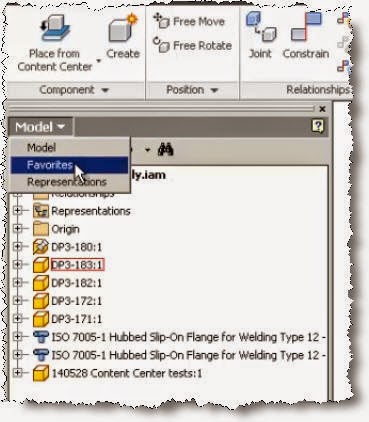Select first ISO 7005-1 Hubbed Slip-On Flange label
Image resolution: width=369 pixels, height=422 pixels.
click(x=188, y=337)
